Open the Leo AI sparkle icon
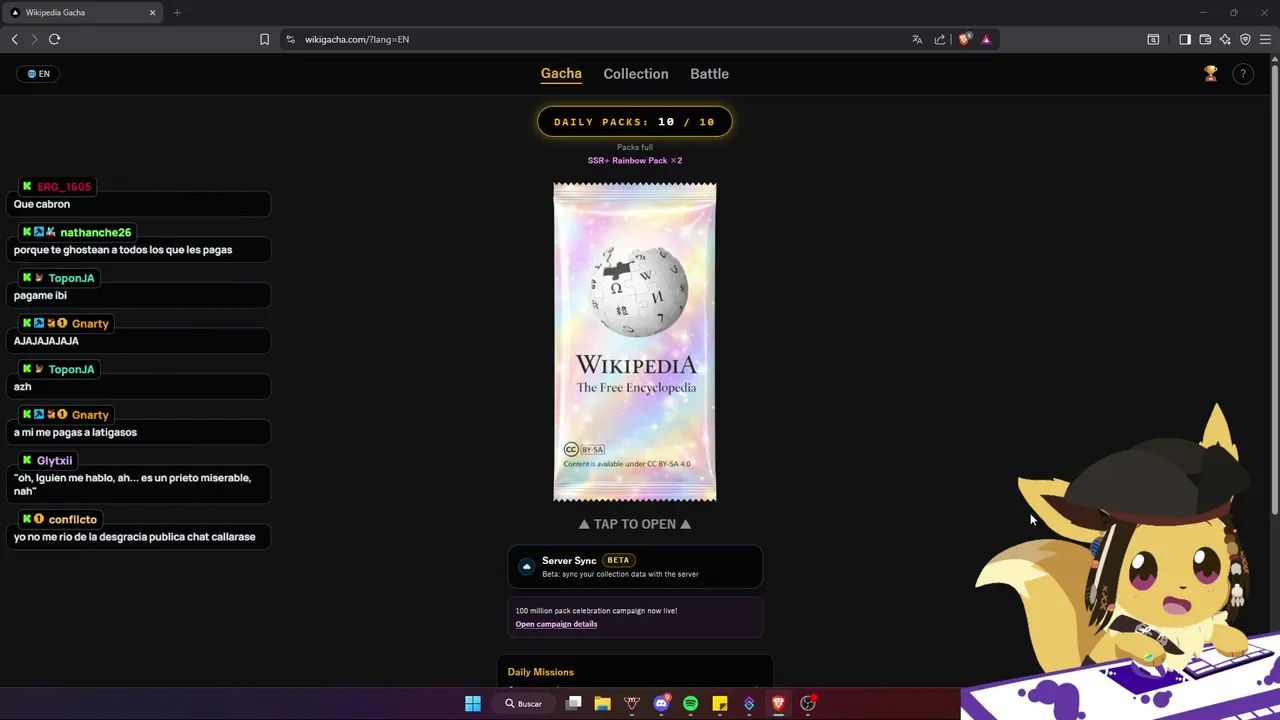 coord(1225,39)
